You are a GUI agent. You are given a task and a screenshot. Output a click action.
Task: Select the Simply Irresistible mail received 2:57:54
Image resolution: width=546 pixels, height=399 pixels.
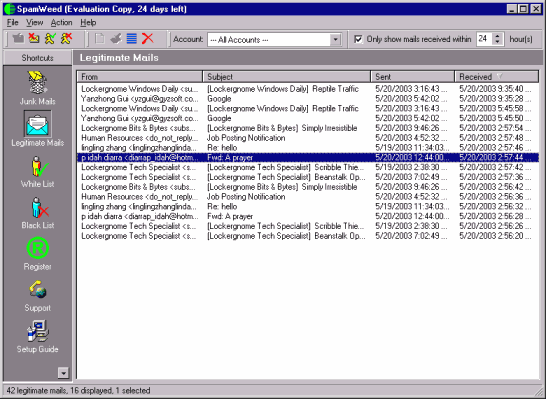(x=308, y=128)
